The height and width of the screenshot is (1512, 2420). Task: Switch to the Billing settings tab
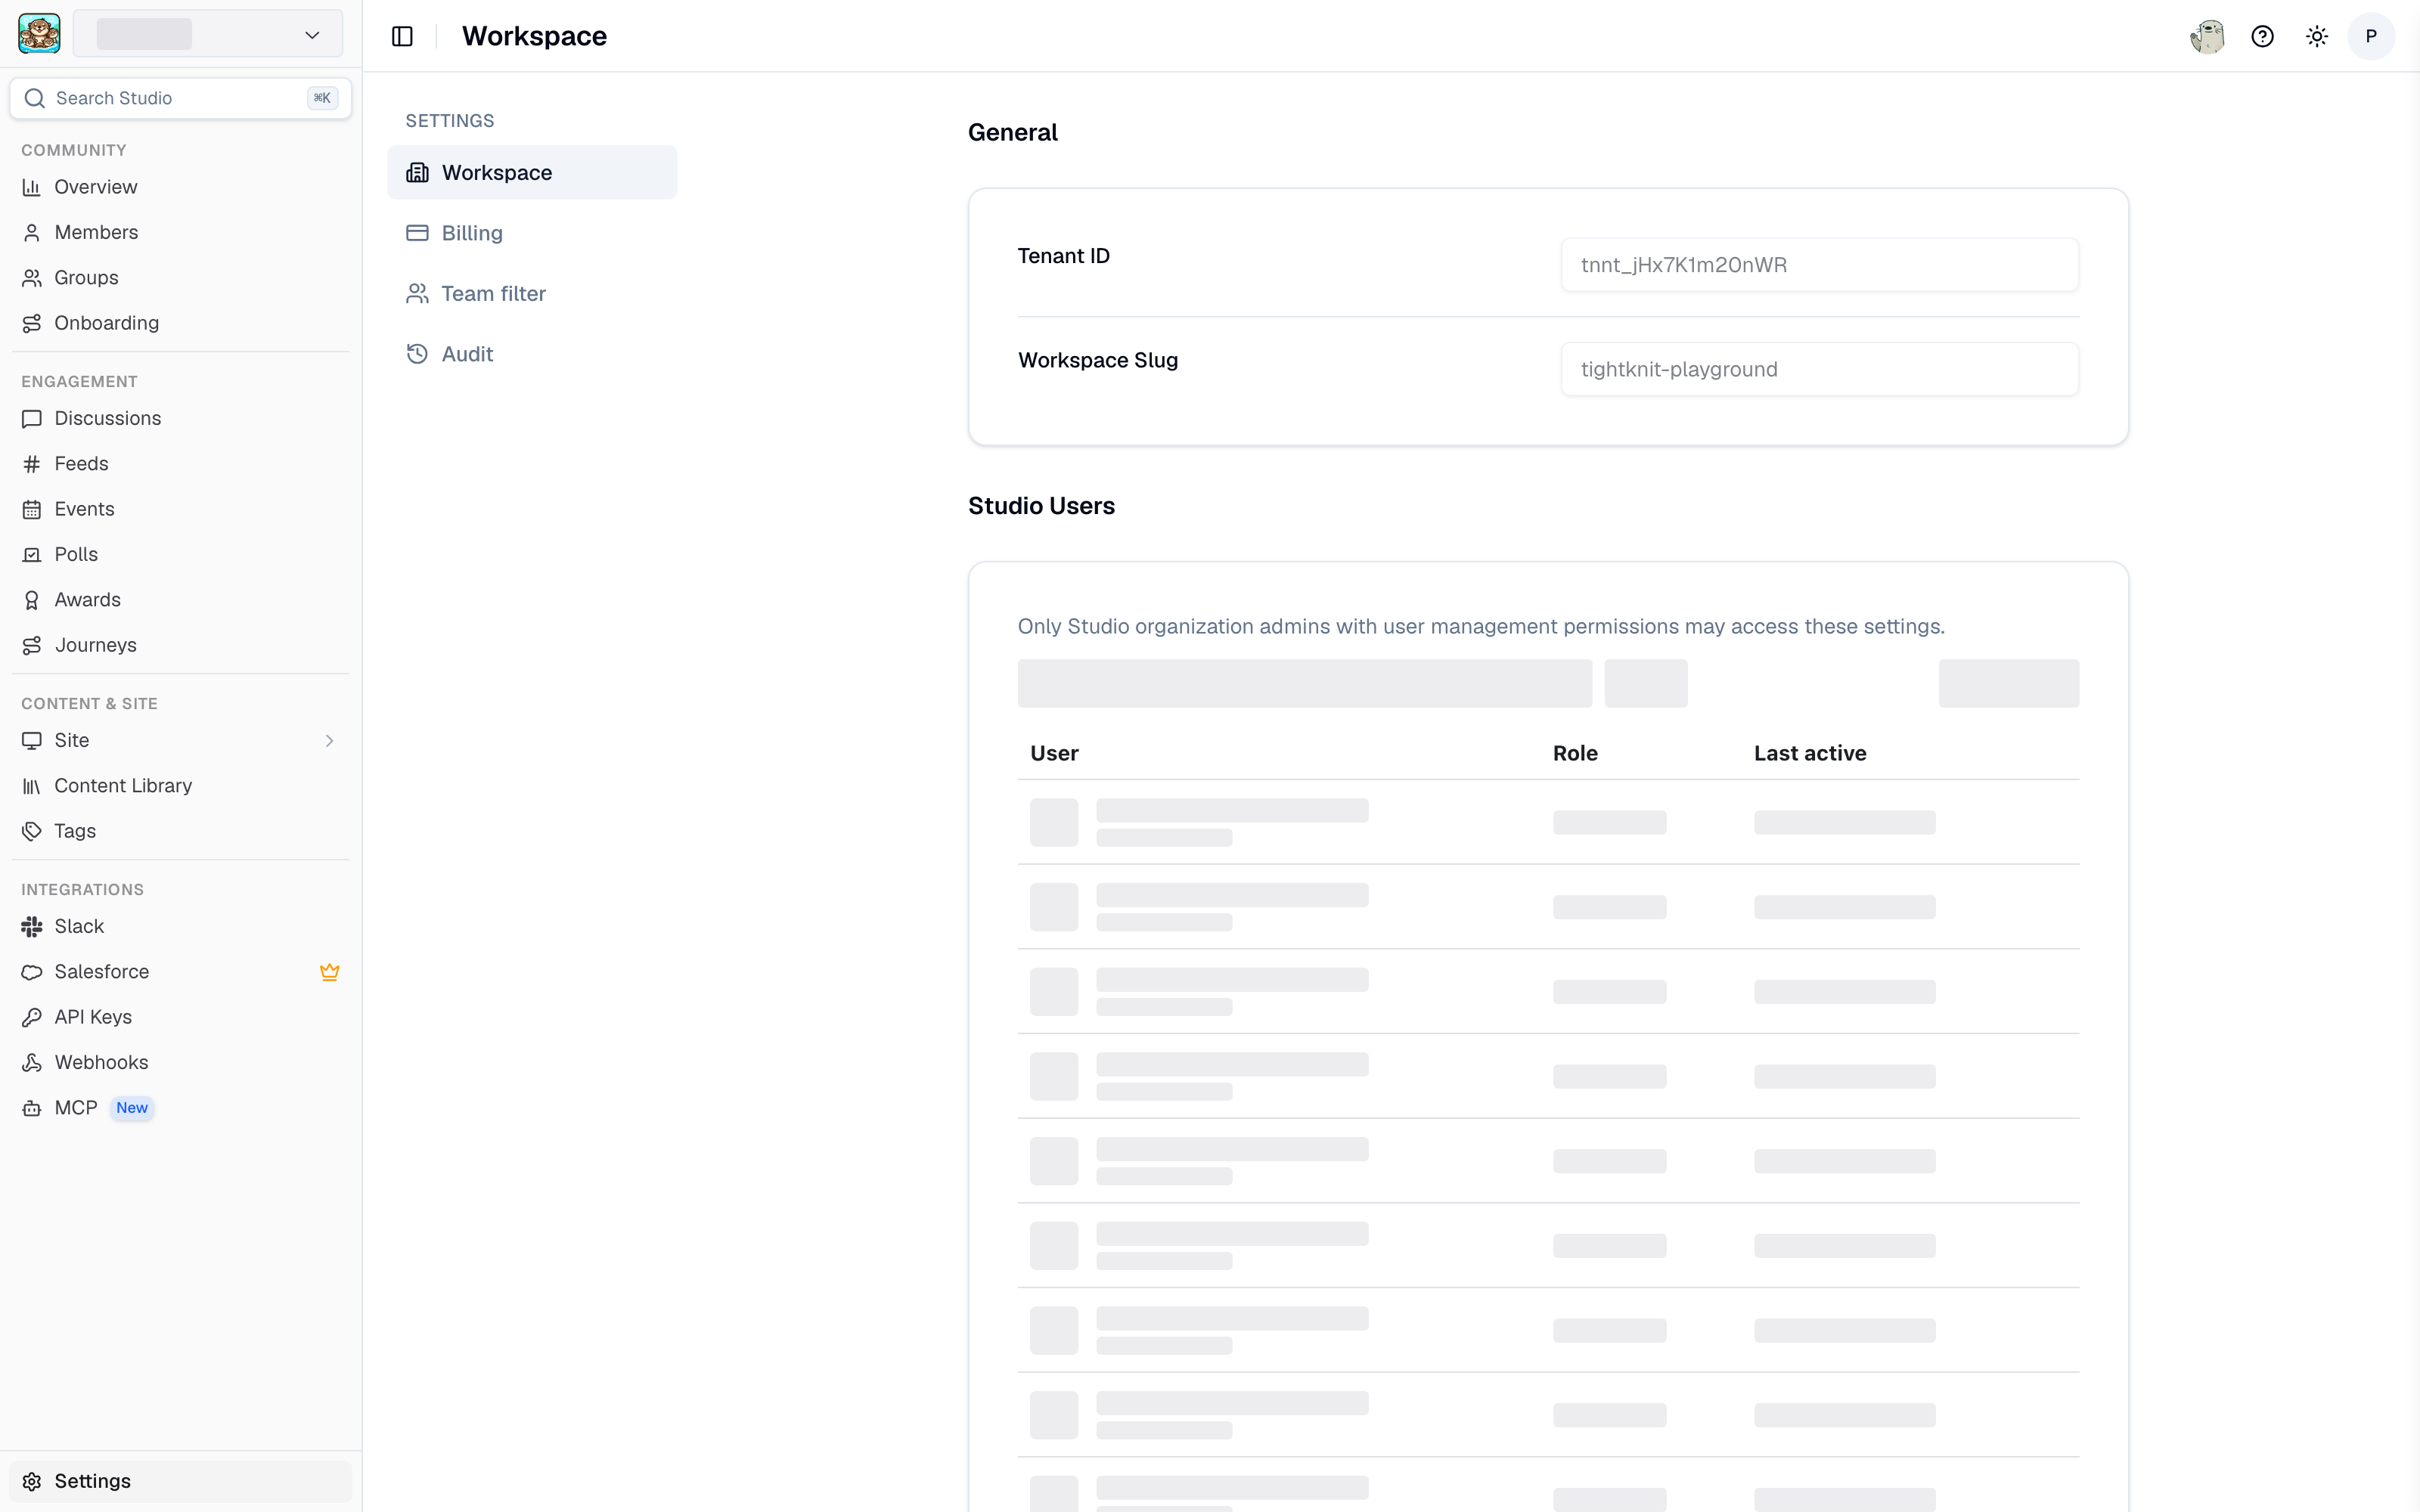pyautogui.click(x=532, y=233)
